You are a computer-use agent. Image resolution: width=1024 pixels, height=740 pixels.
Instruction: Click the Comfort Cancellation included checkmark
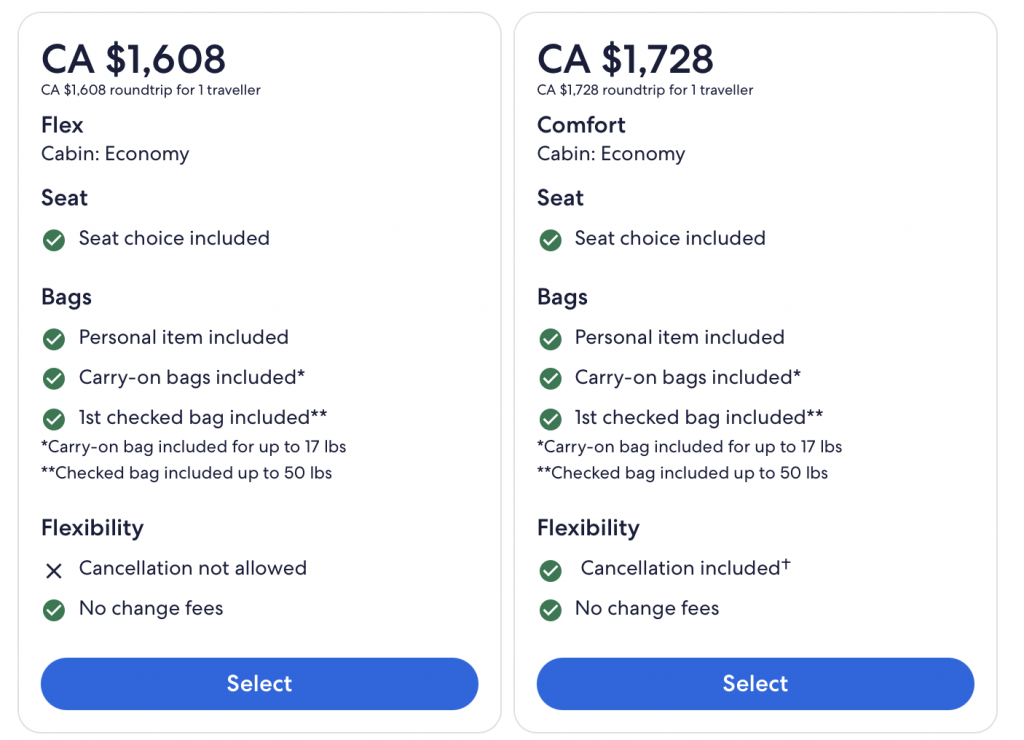pyautogui.click(x=550, y=570)
